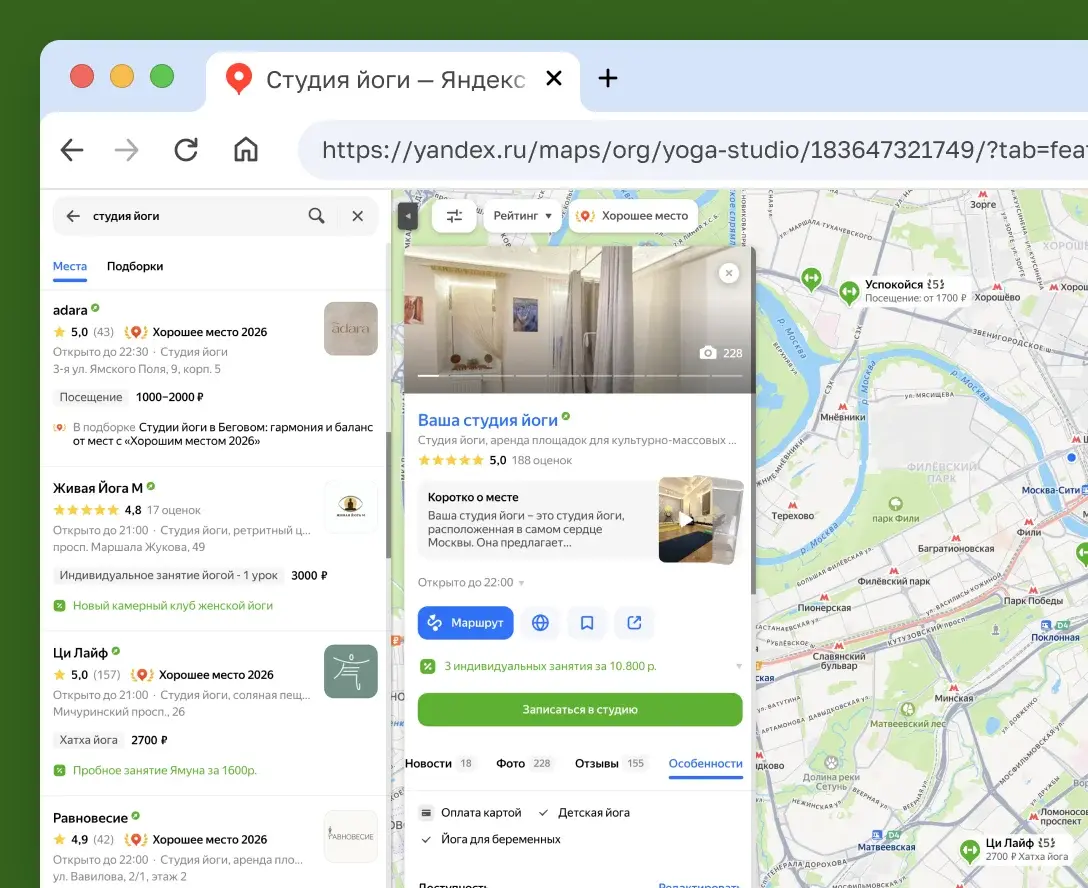Select the Особенности tab

(706, 763)
